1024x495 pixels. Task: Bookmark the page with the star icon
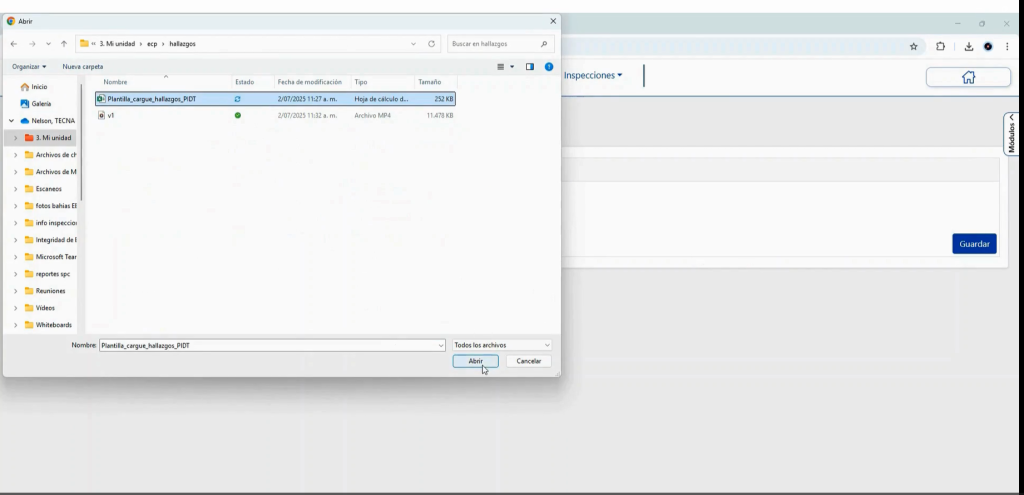913,46
